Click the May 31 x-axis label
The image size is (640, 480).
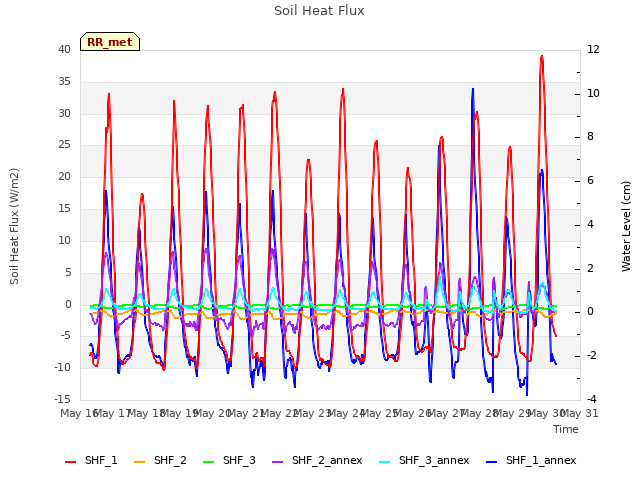(x=579, y=413)
